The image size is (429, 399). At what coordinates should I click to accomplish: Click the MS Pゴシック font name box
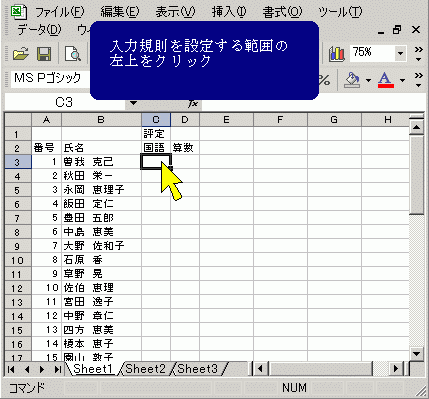[x=50, y=79]
